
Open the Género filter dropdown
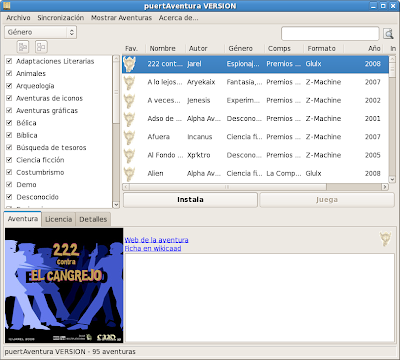click(x=40, y=32)
